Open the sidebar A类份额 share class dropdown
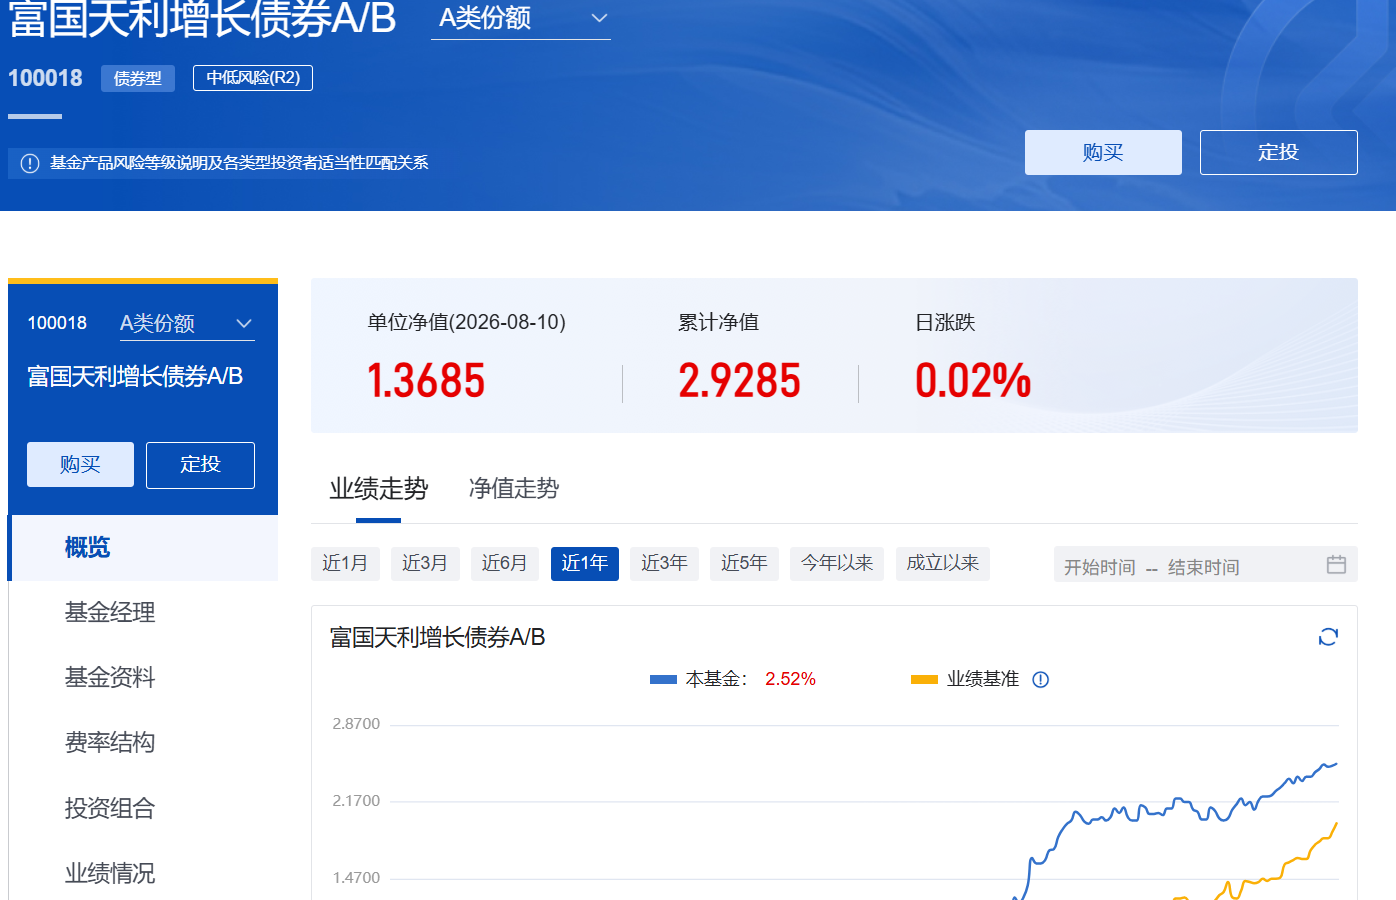1396x900 pixels. point(187,324)
